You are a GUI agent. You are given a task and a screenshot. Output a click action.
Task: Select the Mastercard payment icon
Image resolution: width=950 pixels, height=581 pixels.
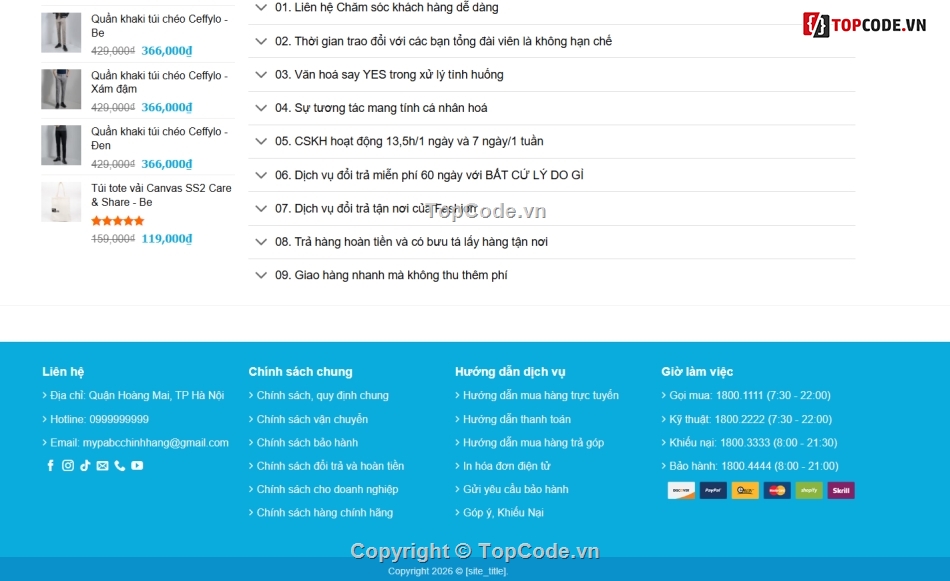click(x=777, y=490)
